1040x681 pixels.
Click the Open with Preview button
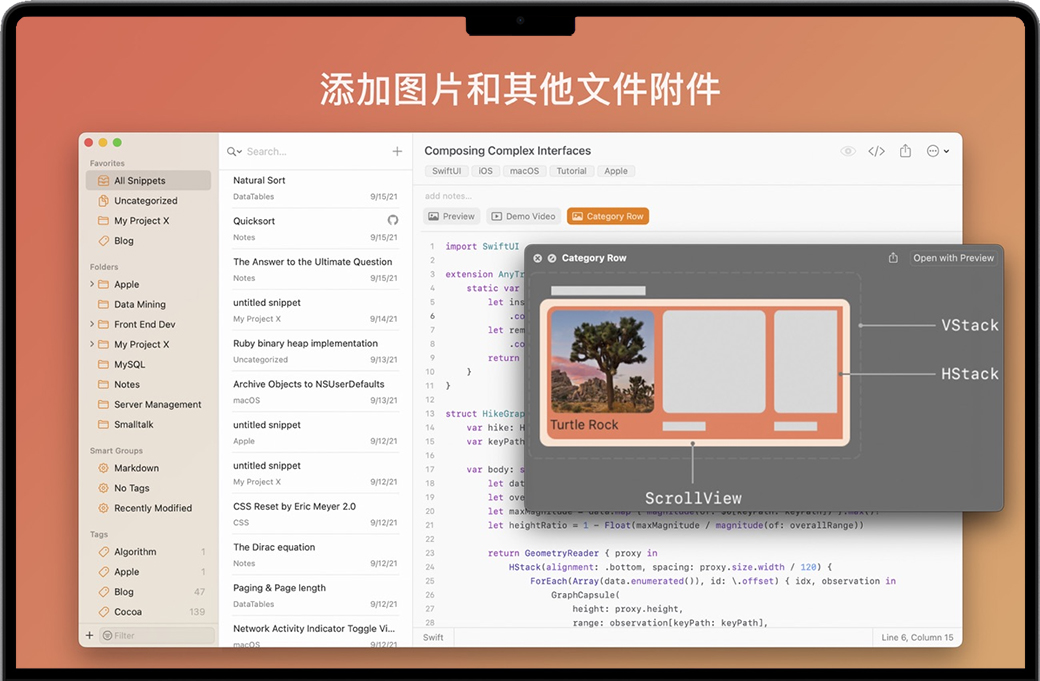coord(953,258)
